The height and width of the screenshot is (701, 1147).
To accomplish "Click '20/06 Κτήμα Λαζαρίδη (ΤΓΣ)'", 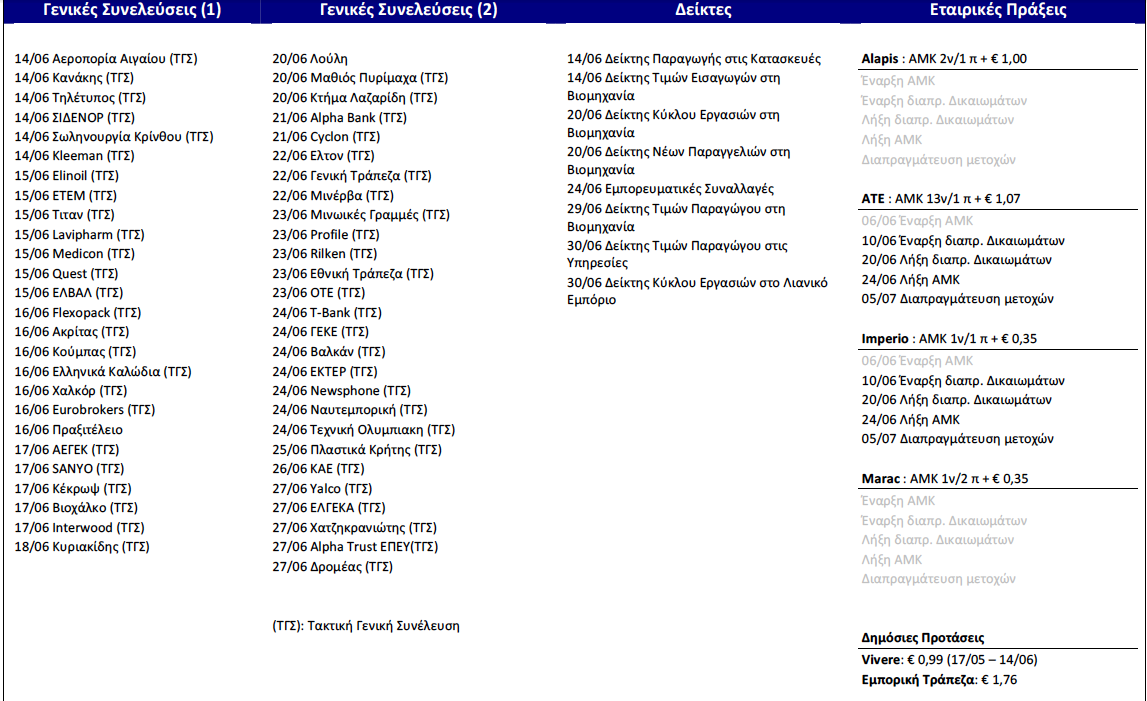I will [355, 97].
